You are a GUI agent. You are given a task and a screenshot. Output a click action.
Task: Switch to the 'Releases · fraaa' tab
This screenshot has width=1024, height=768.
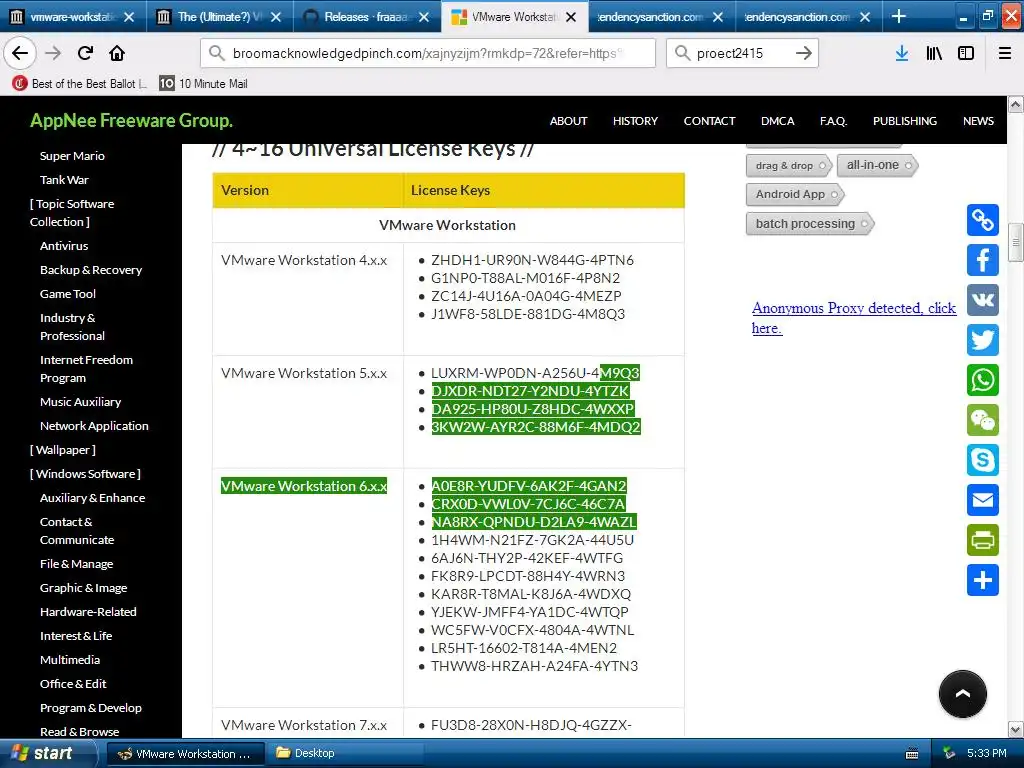[x=368, y=17]
